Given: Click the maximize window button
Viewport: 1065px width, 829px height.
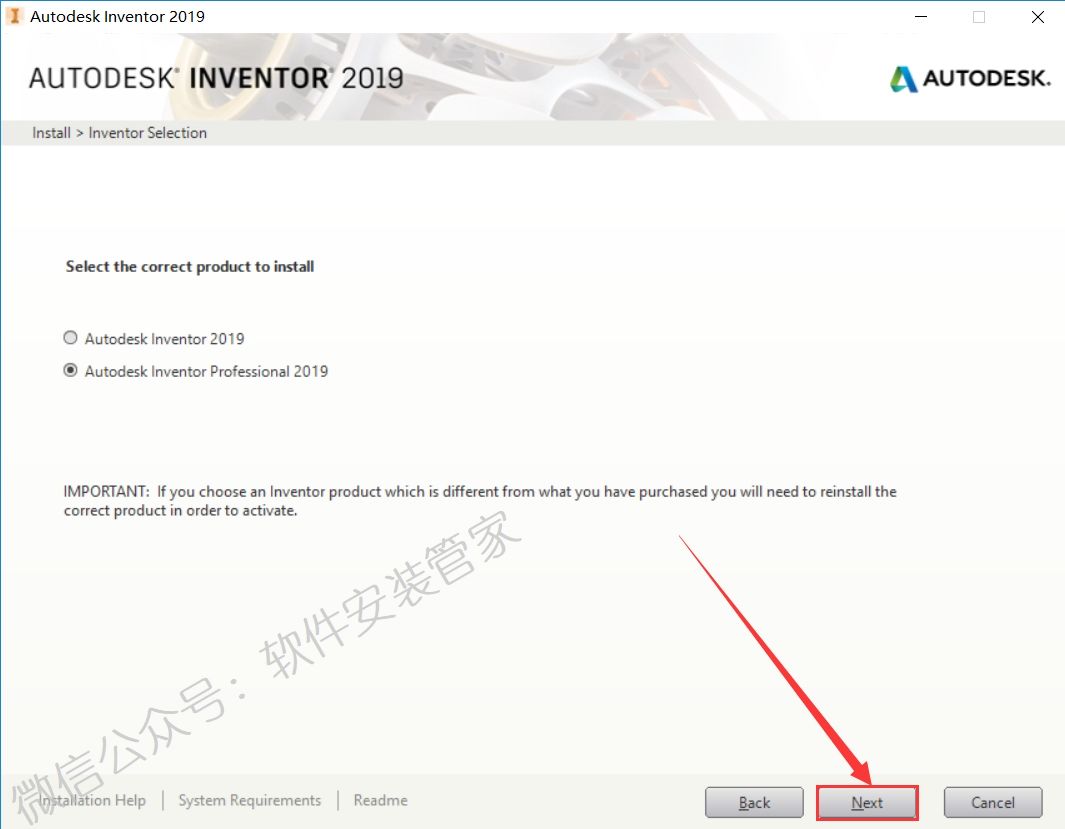Looking at the screenshot, I should point(979,16).
